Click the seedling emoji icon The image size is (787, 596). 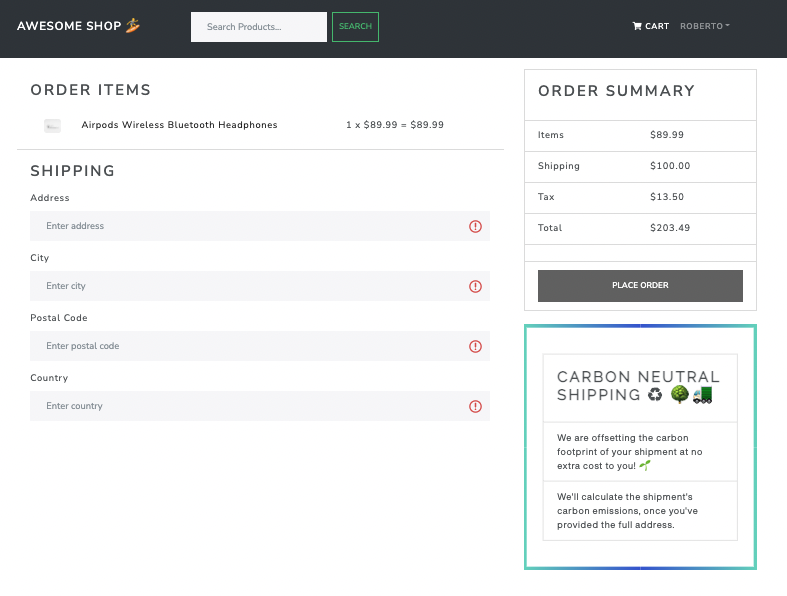(645, 465)
